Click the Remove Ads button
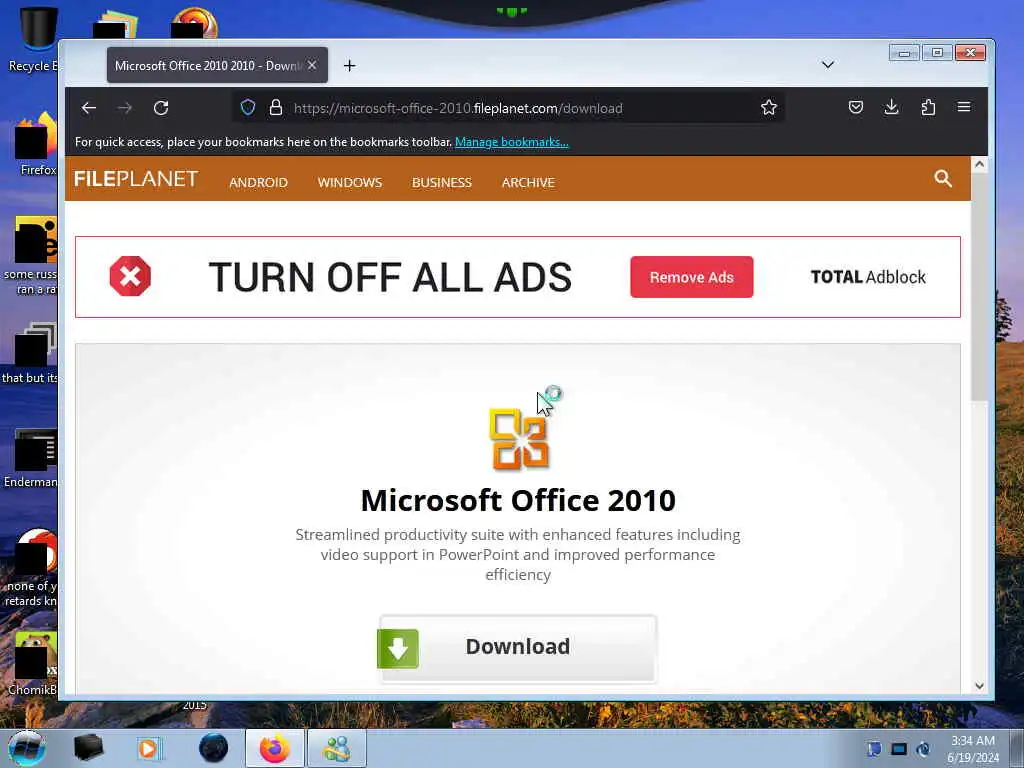Image resolution: width=1024 pixels, height=768 pixels. pyautogui.click(x=692, y=277)
